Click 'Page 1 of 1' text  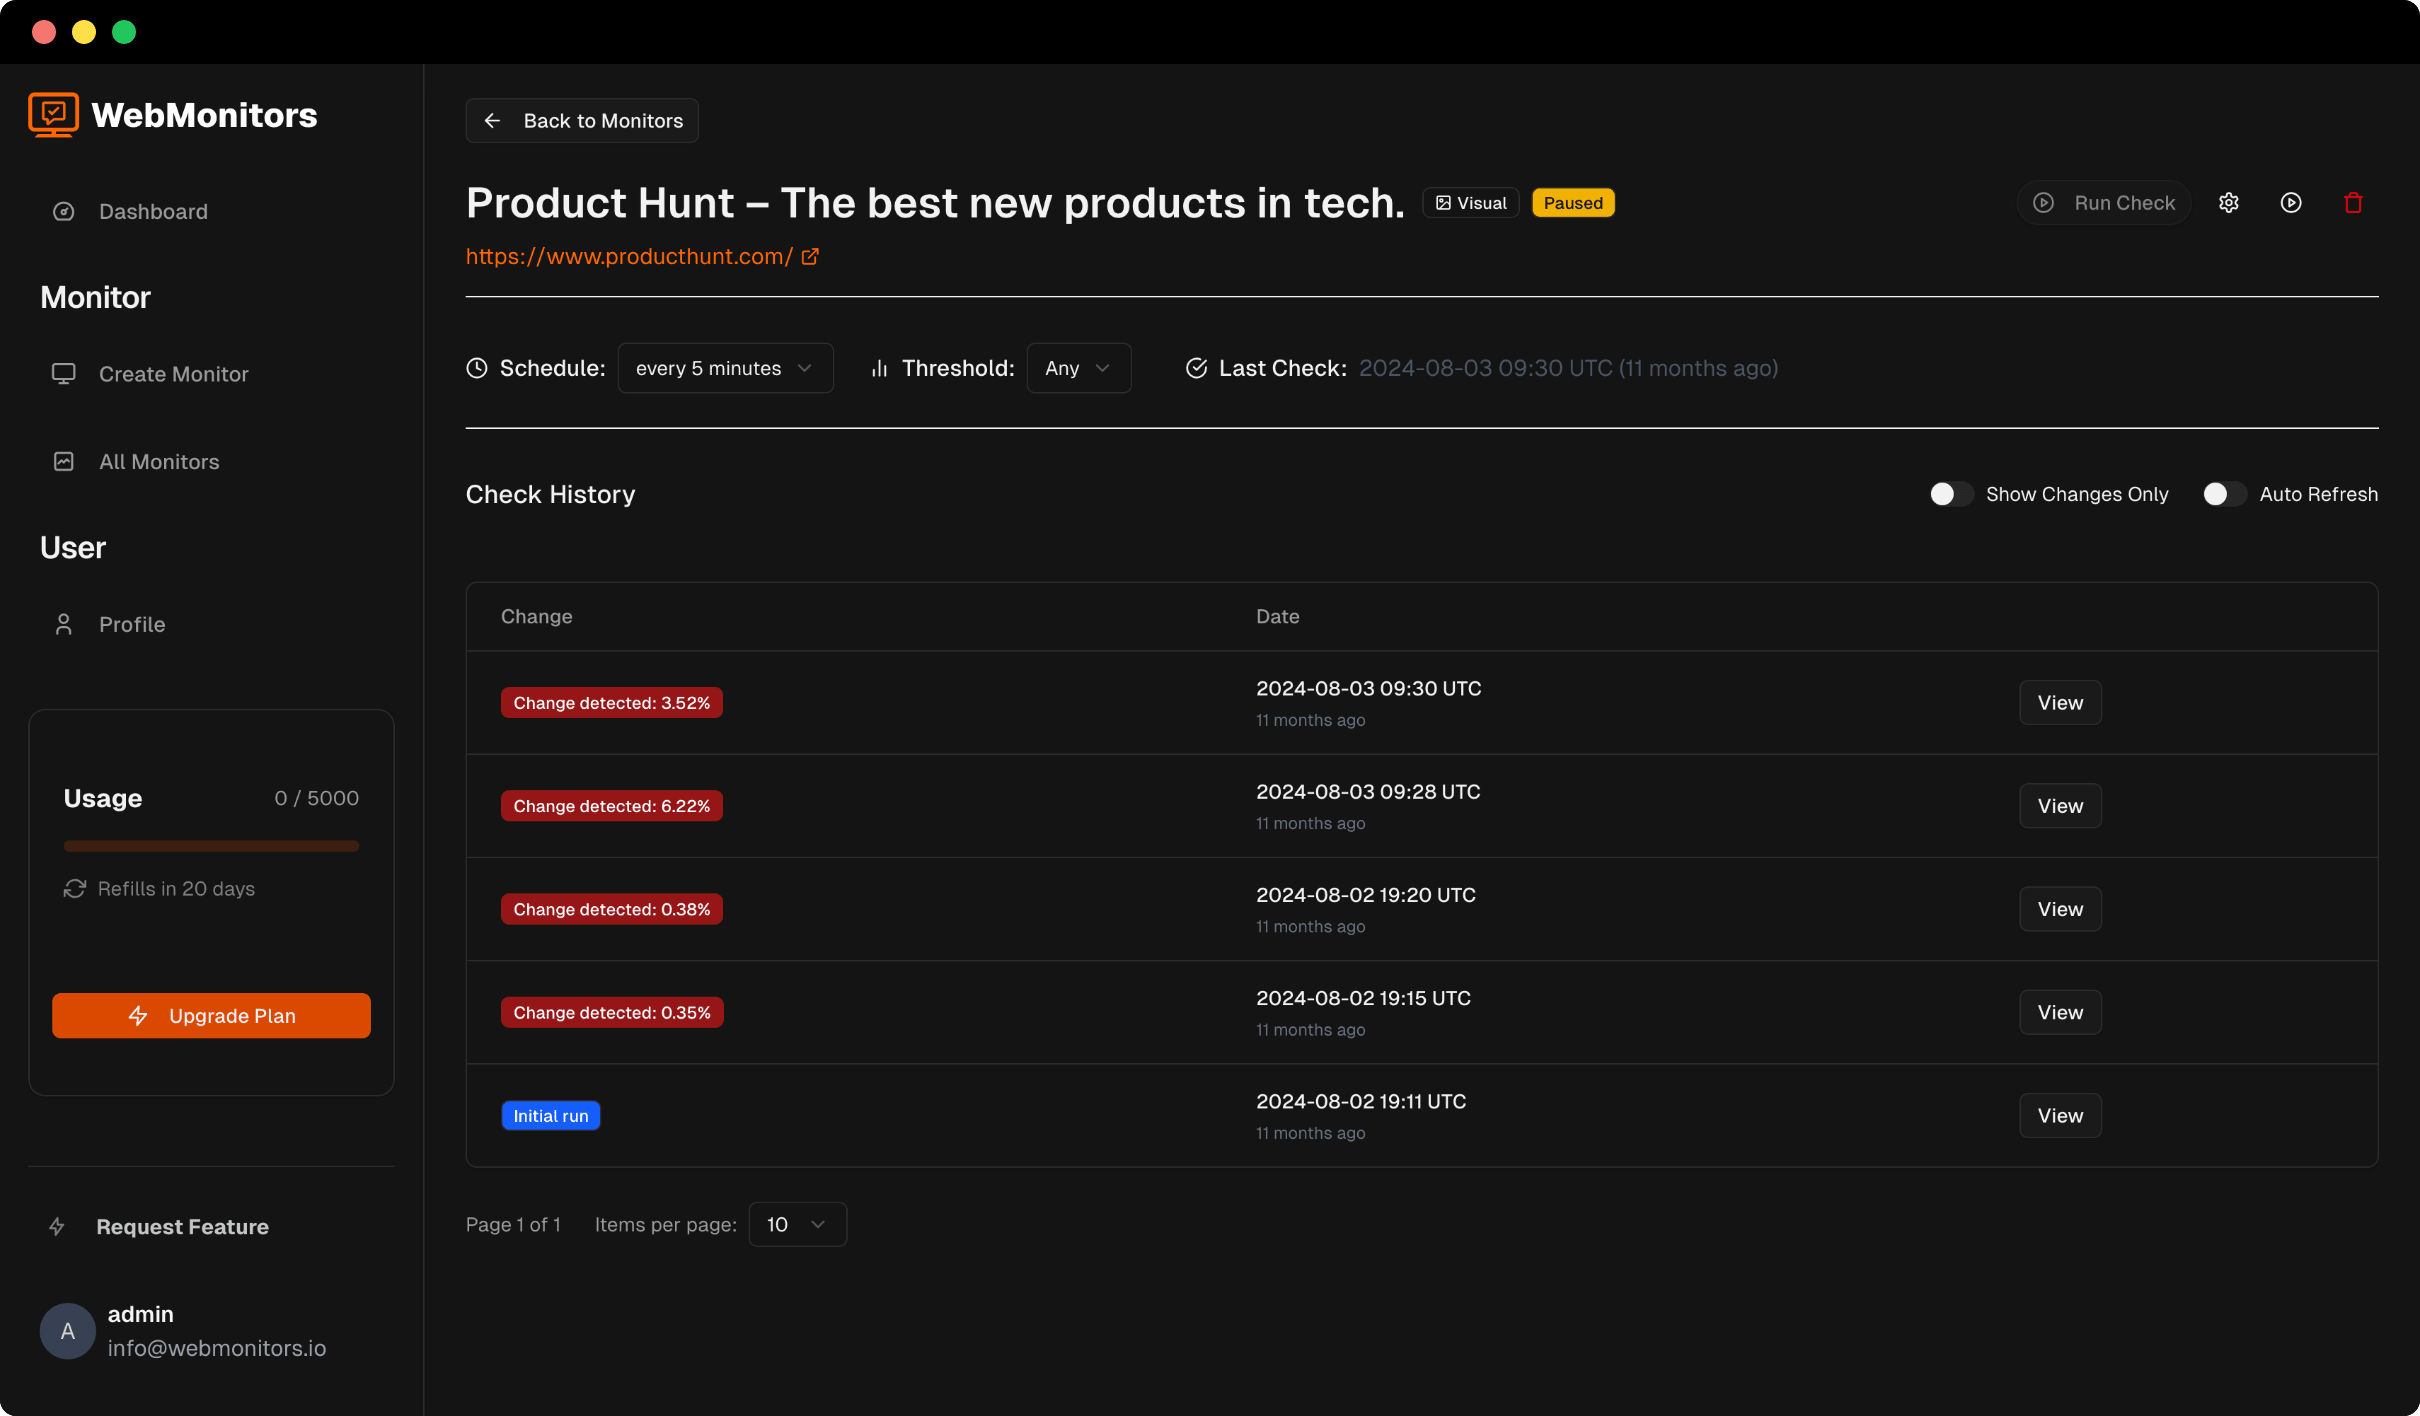[513, 1224]
